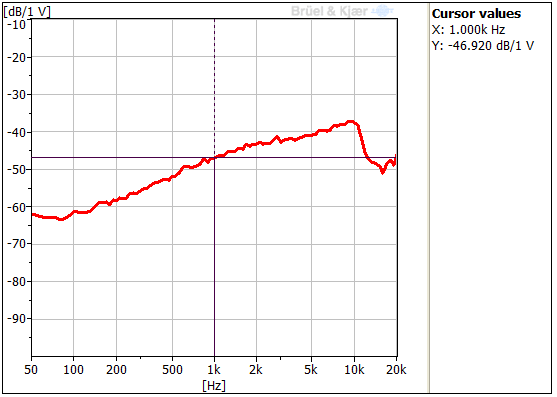
Task: Click the red curve peak near 10k
Action: click(x=351, y=122)
